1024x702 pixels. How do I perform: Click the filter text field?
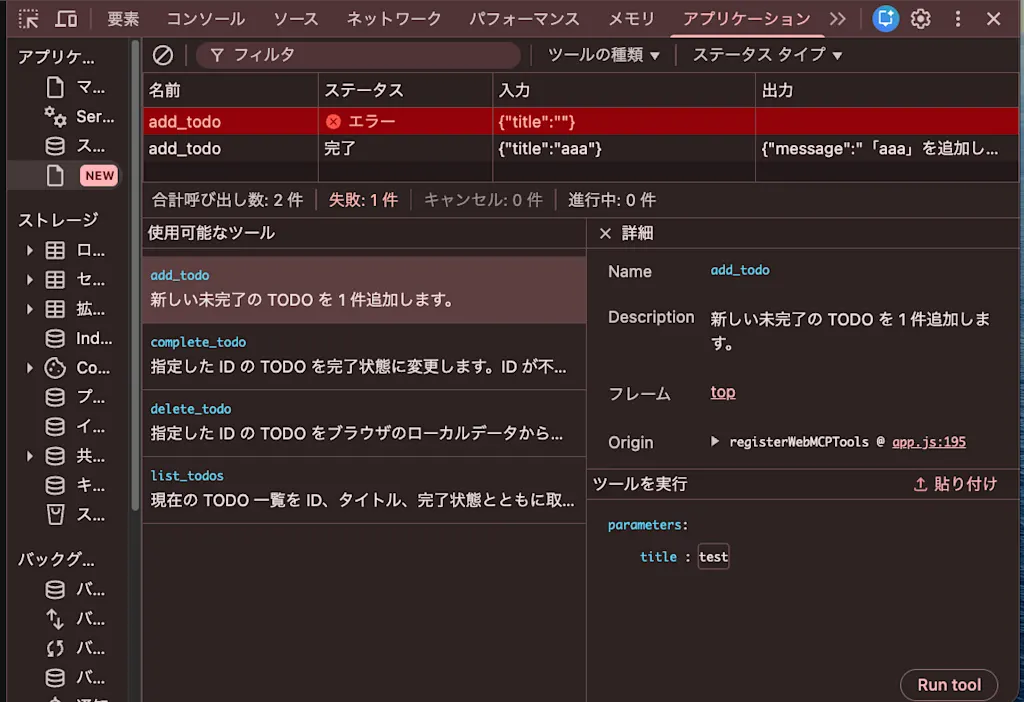coord(358,55)
